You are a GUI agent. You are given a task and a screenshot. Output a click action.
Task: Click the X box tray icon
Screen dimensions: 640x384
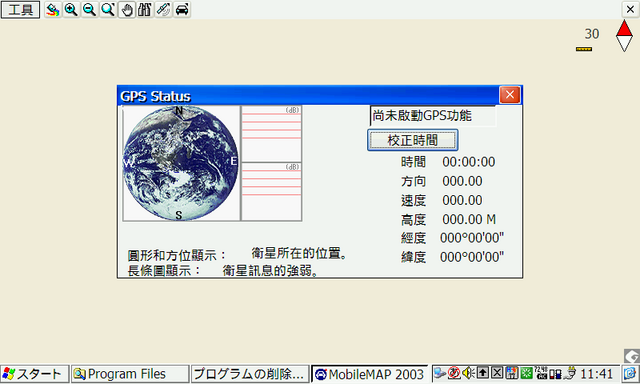pos(497,373)
